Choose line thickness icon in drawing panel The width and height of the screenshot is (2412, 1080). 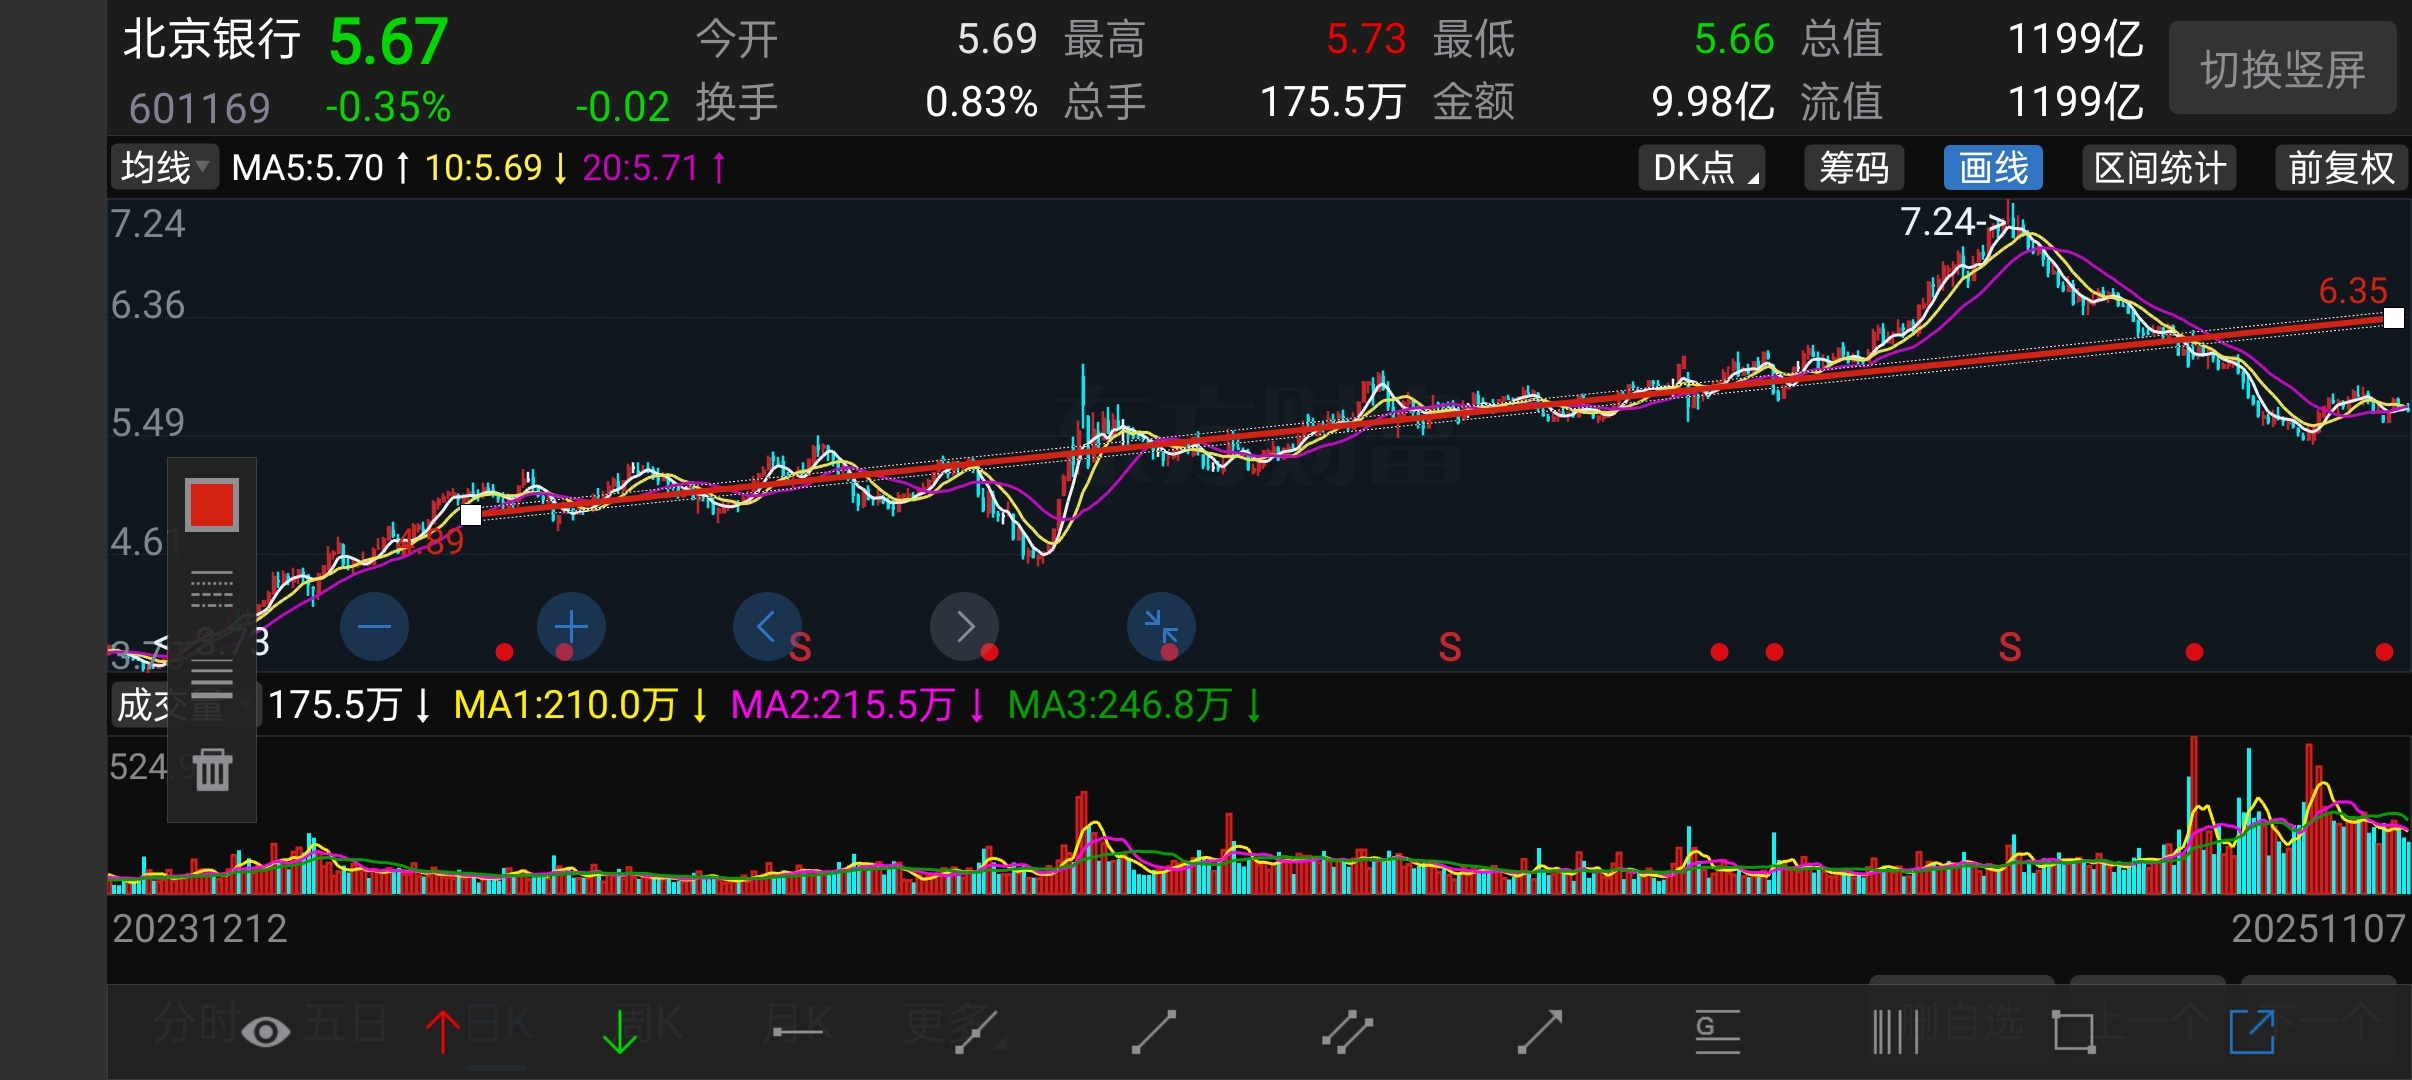pyautogui.click(x=212, y=679)
